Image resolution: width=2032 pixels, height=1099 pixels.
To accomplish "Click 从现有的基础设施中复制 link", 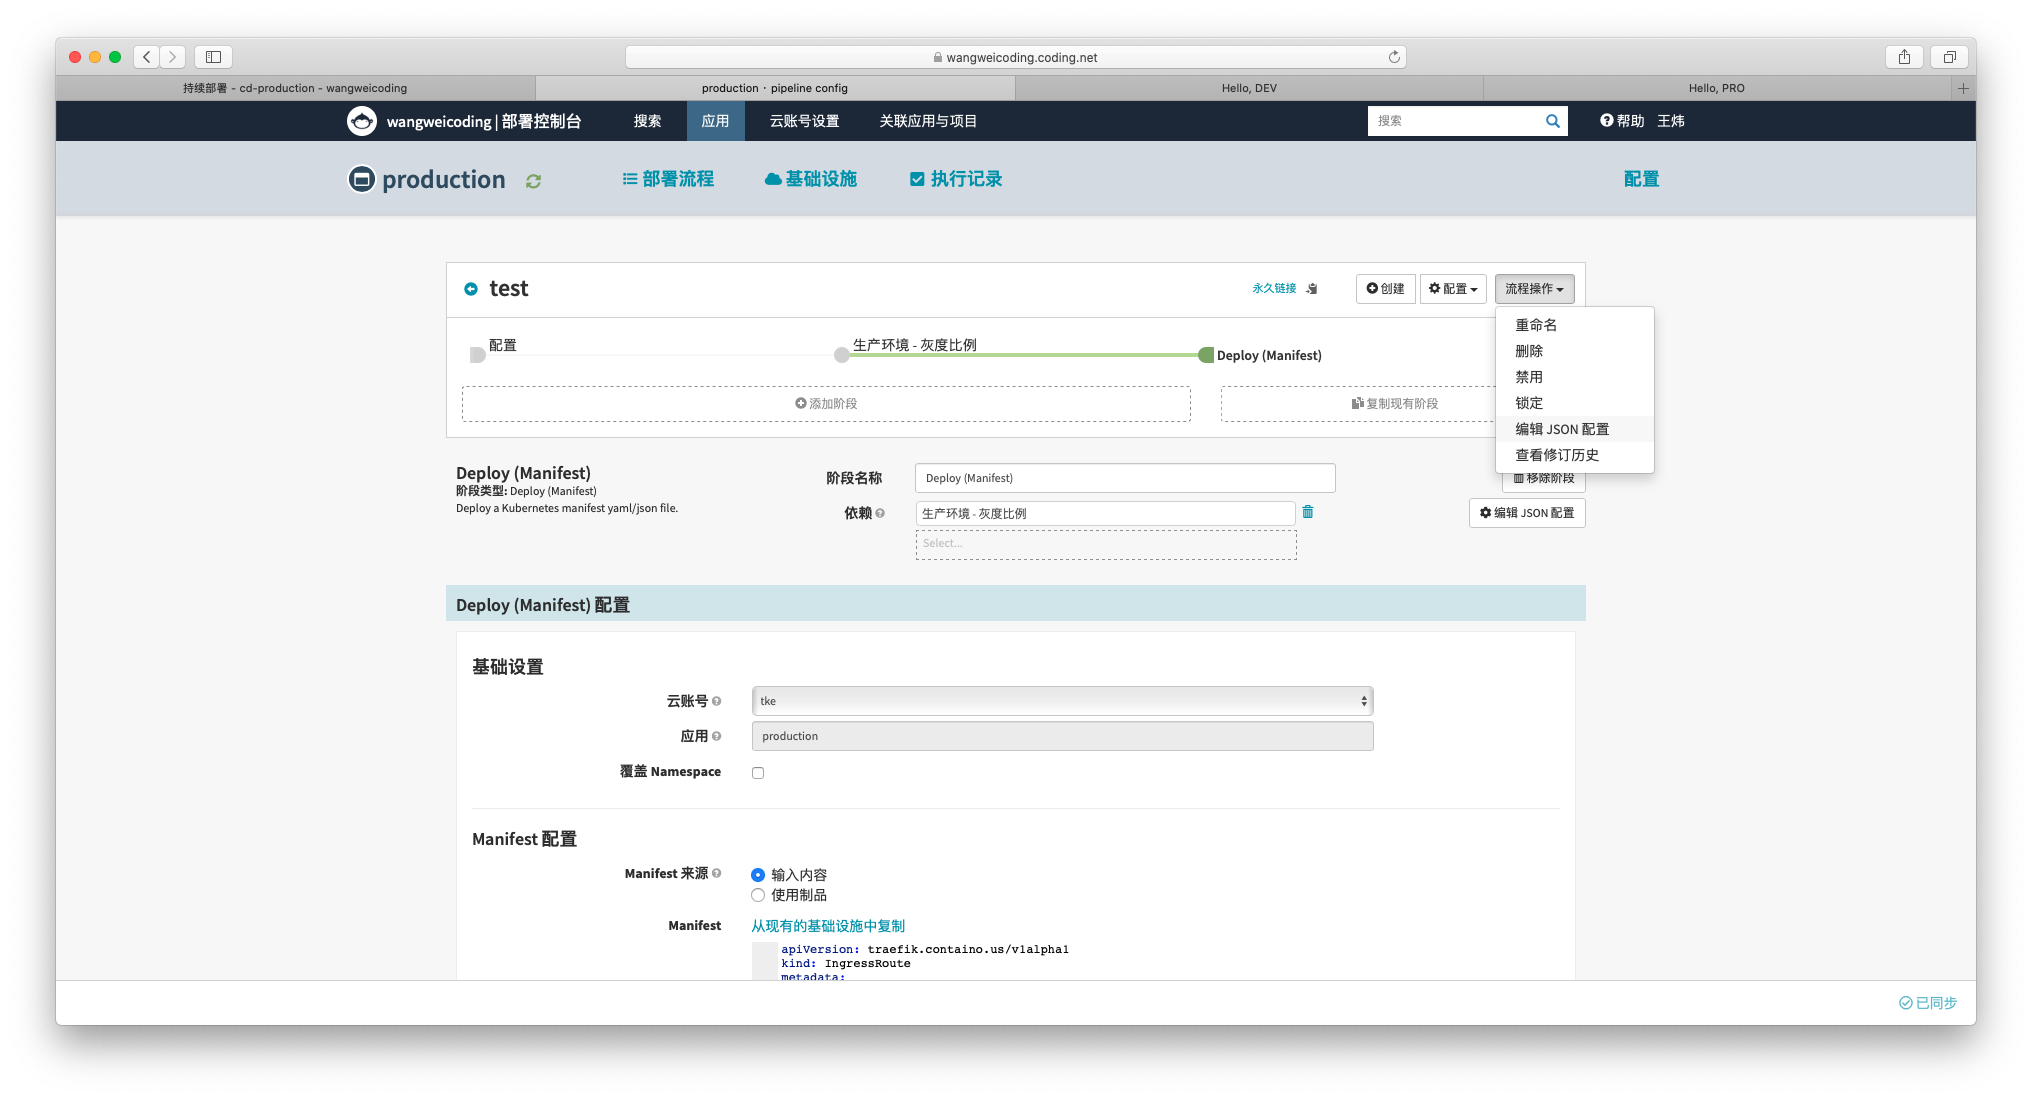I will click(828, 926).
